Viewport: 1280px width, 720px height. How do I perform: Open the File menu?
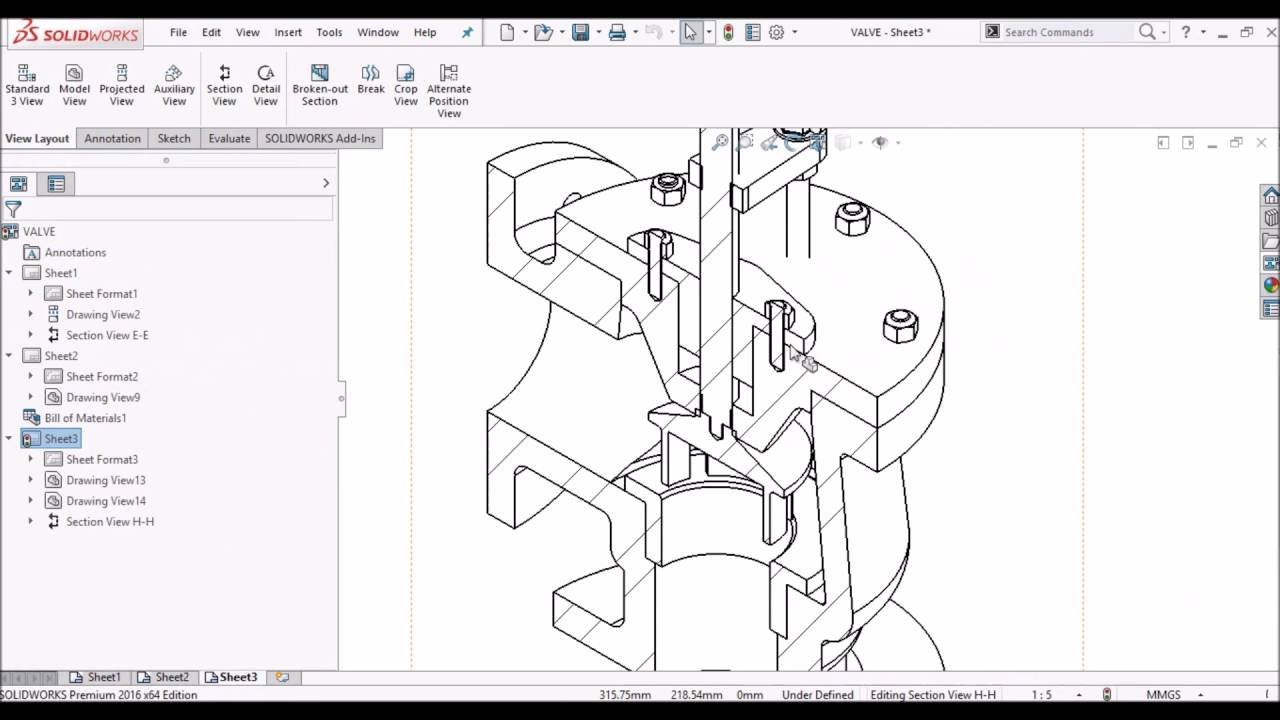[178, 32]
